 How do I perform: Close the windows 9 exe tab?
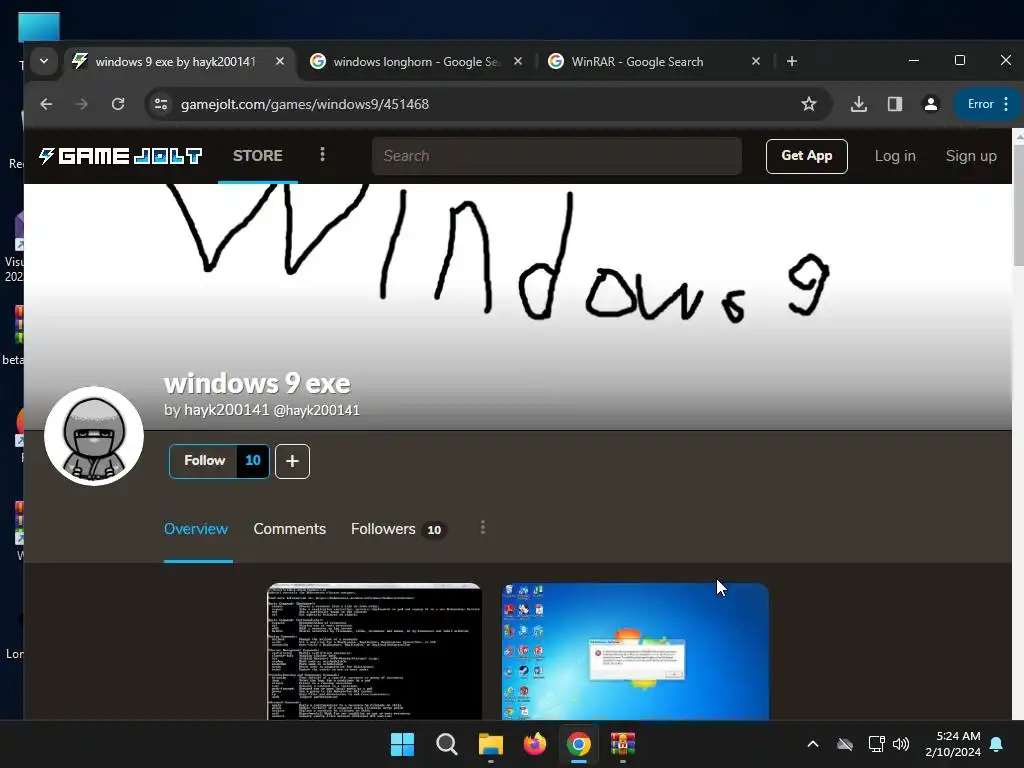(280, 61)
